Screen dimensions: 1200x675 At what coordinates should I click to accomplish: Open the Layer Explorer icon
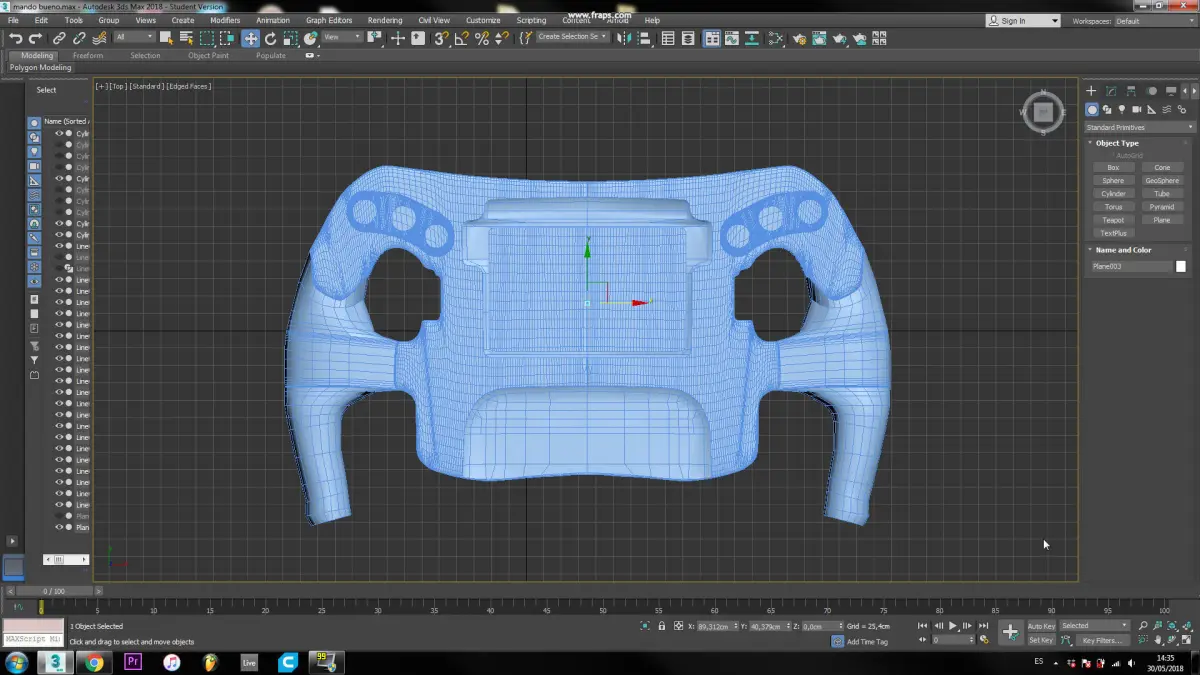click(688, 38)
